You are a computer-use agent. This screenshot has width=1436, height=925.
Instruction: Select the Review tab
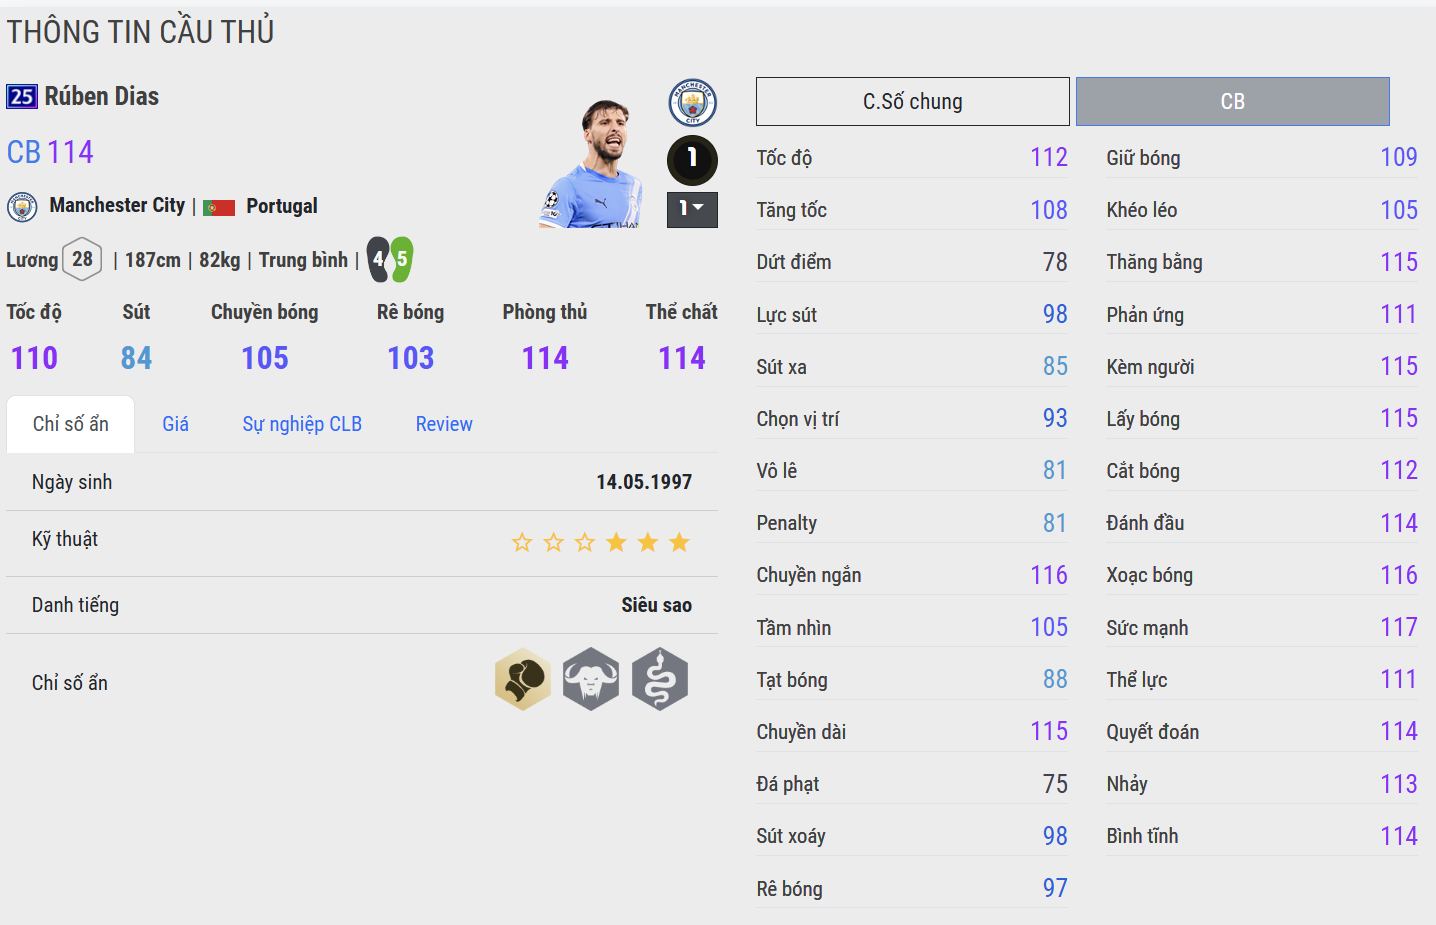(444, 424)
